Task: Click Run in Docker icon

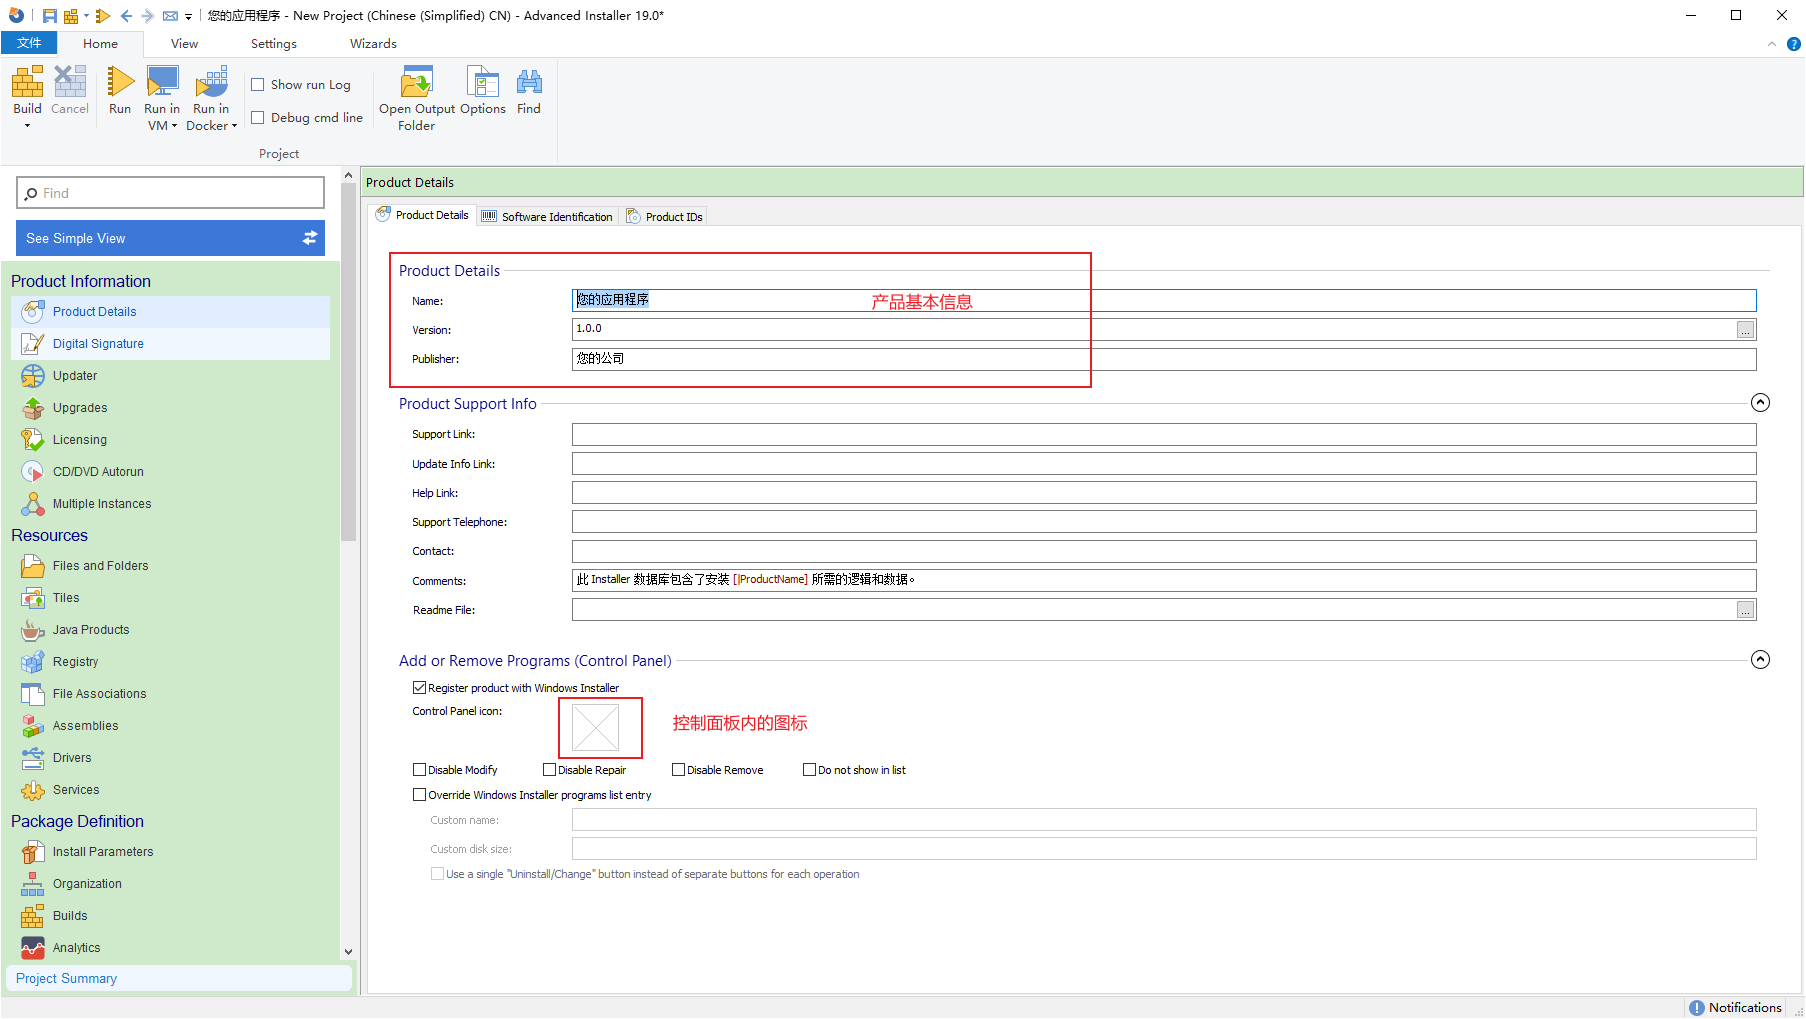Action: click(211, 82)
